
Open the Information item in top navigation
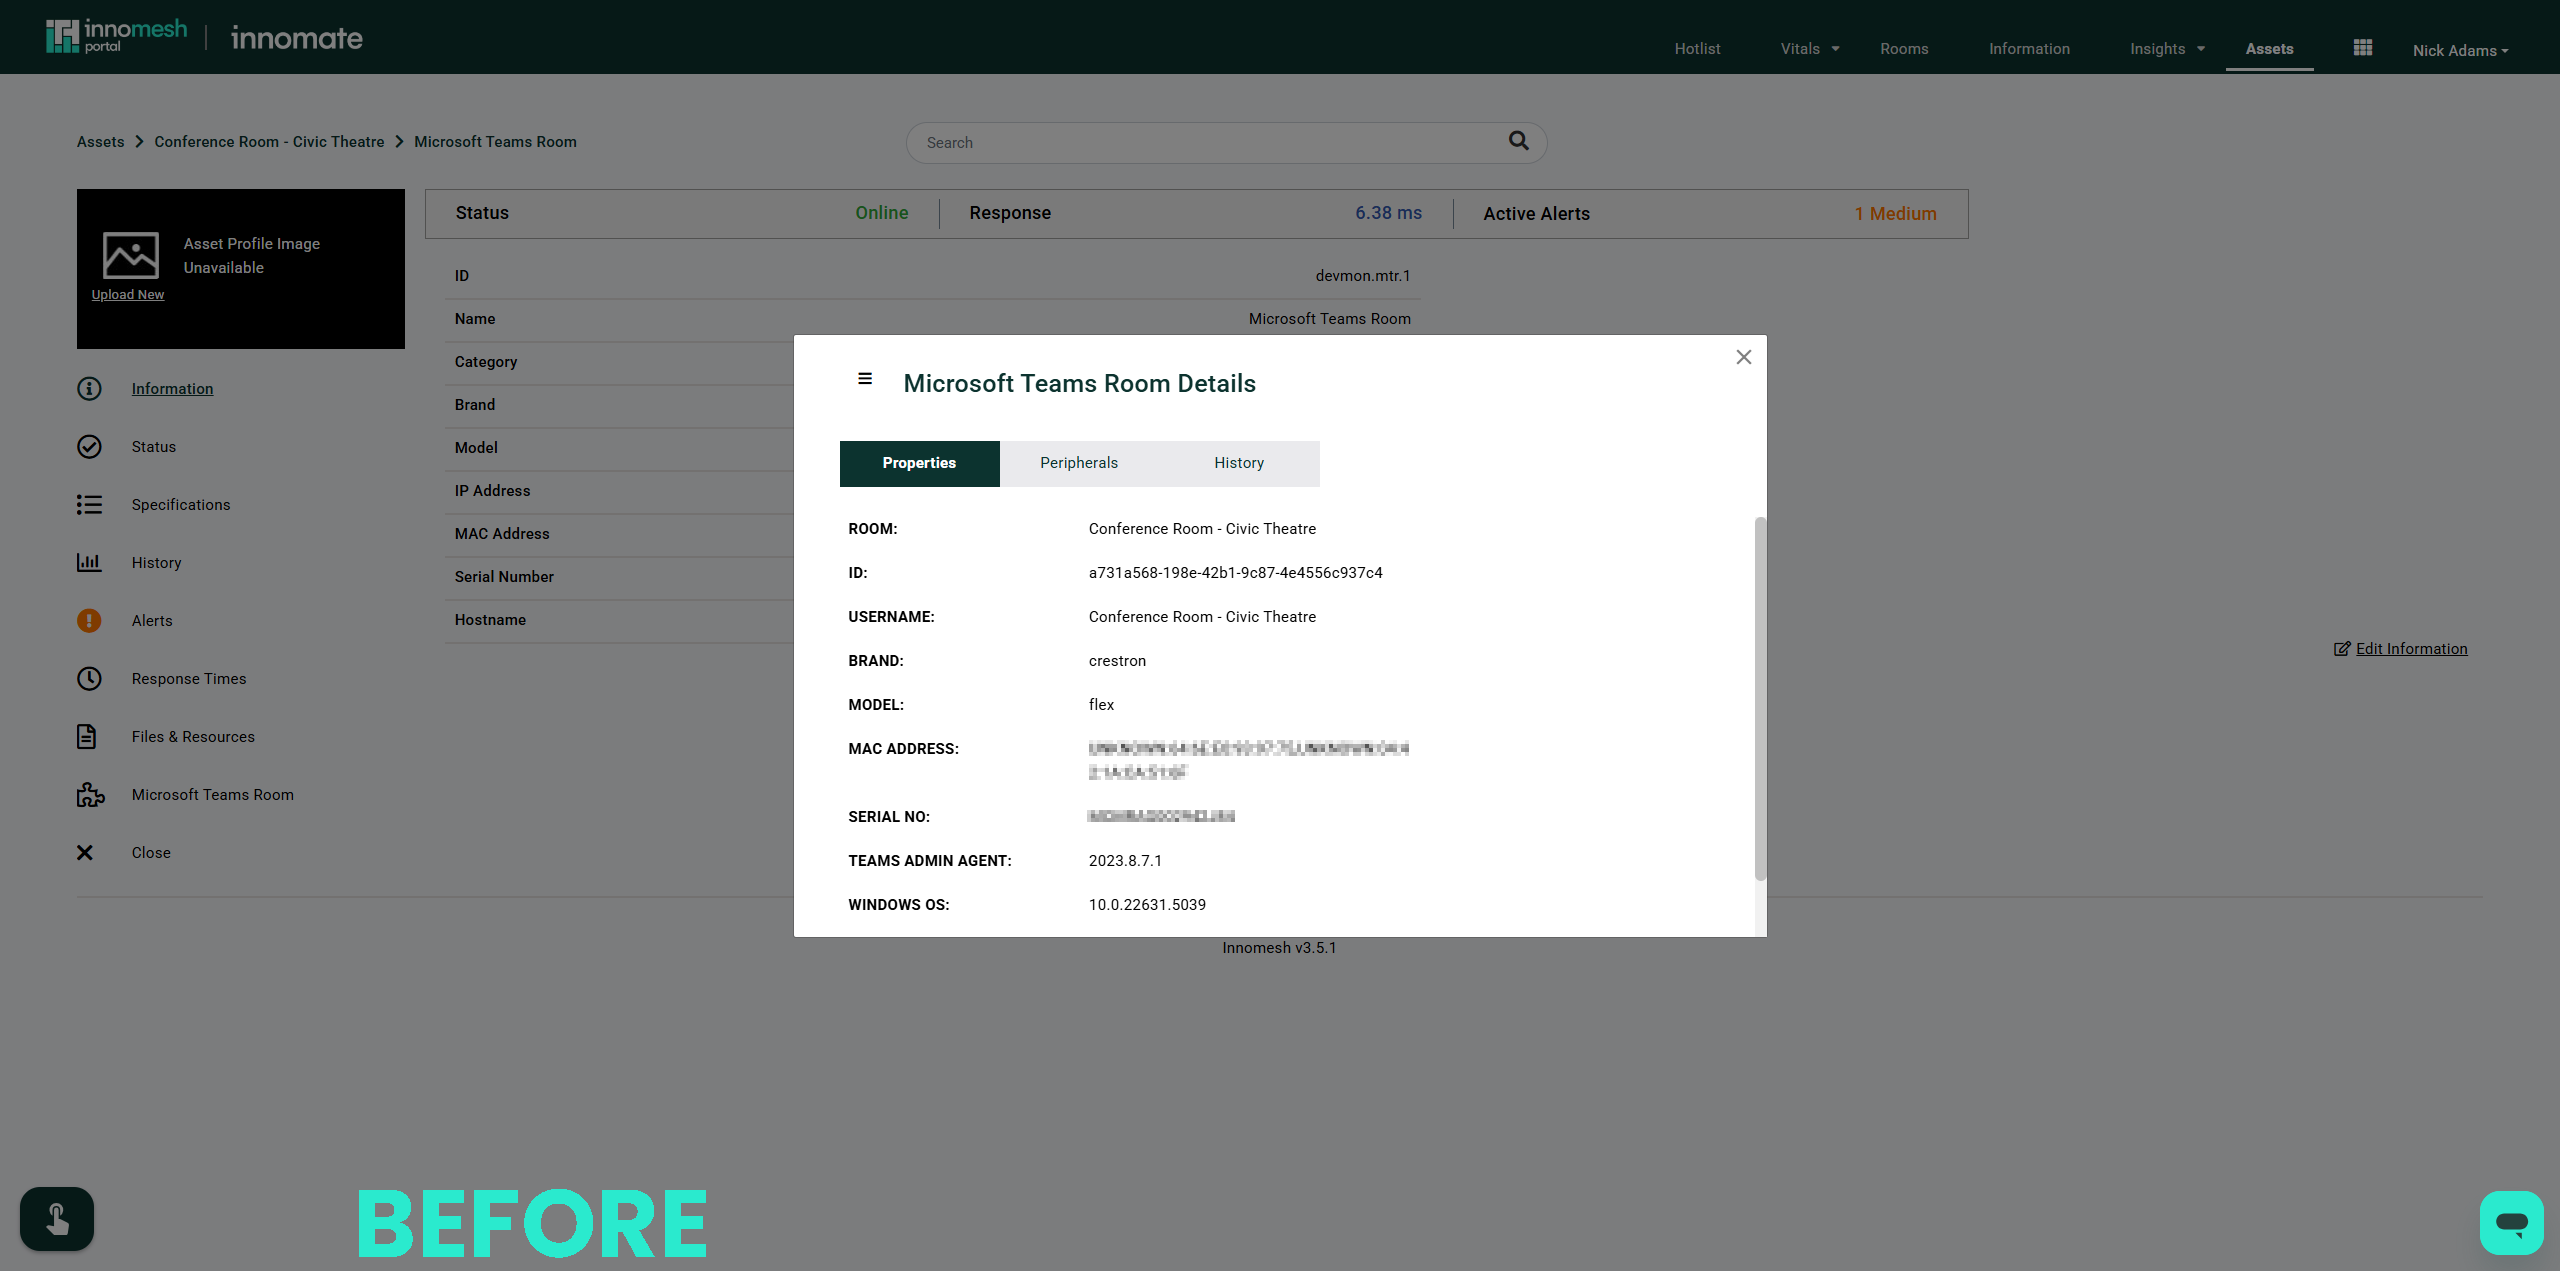[2029, 49]
